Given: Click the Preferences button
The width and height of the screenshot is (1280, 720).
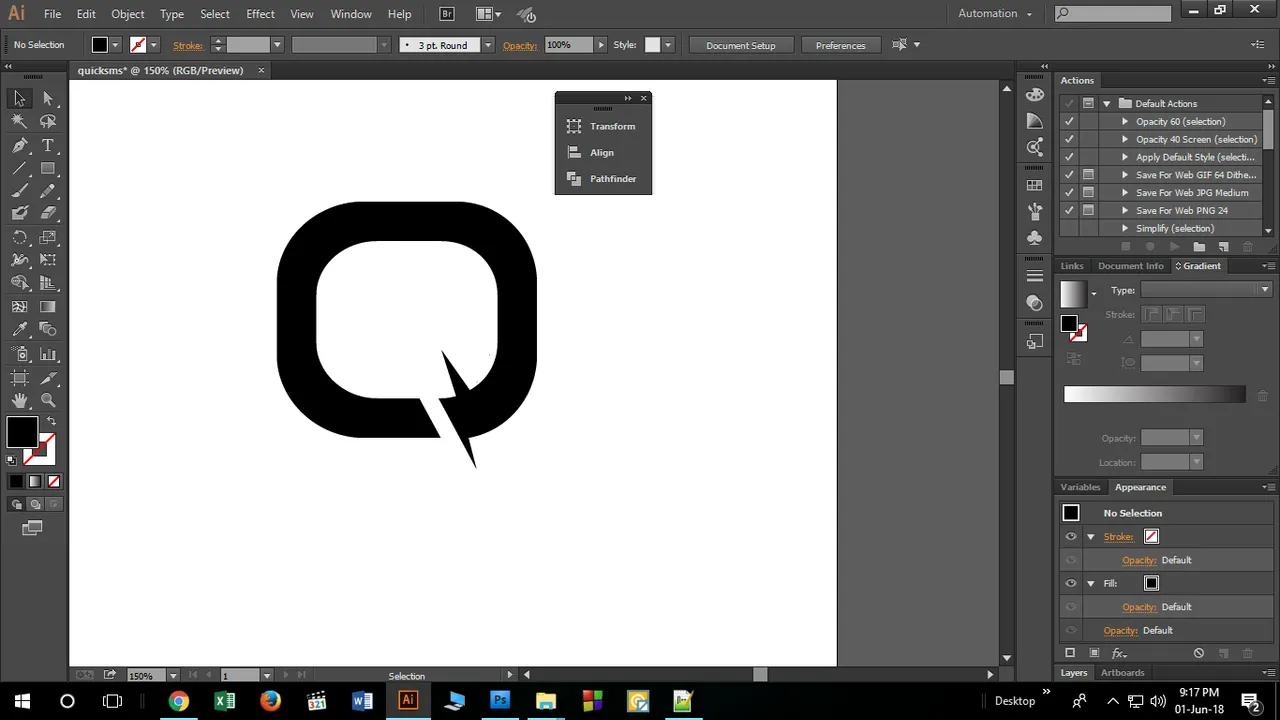Looking at the screenshot, I should click(x=840, y=45).
